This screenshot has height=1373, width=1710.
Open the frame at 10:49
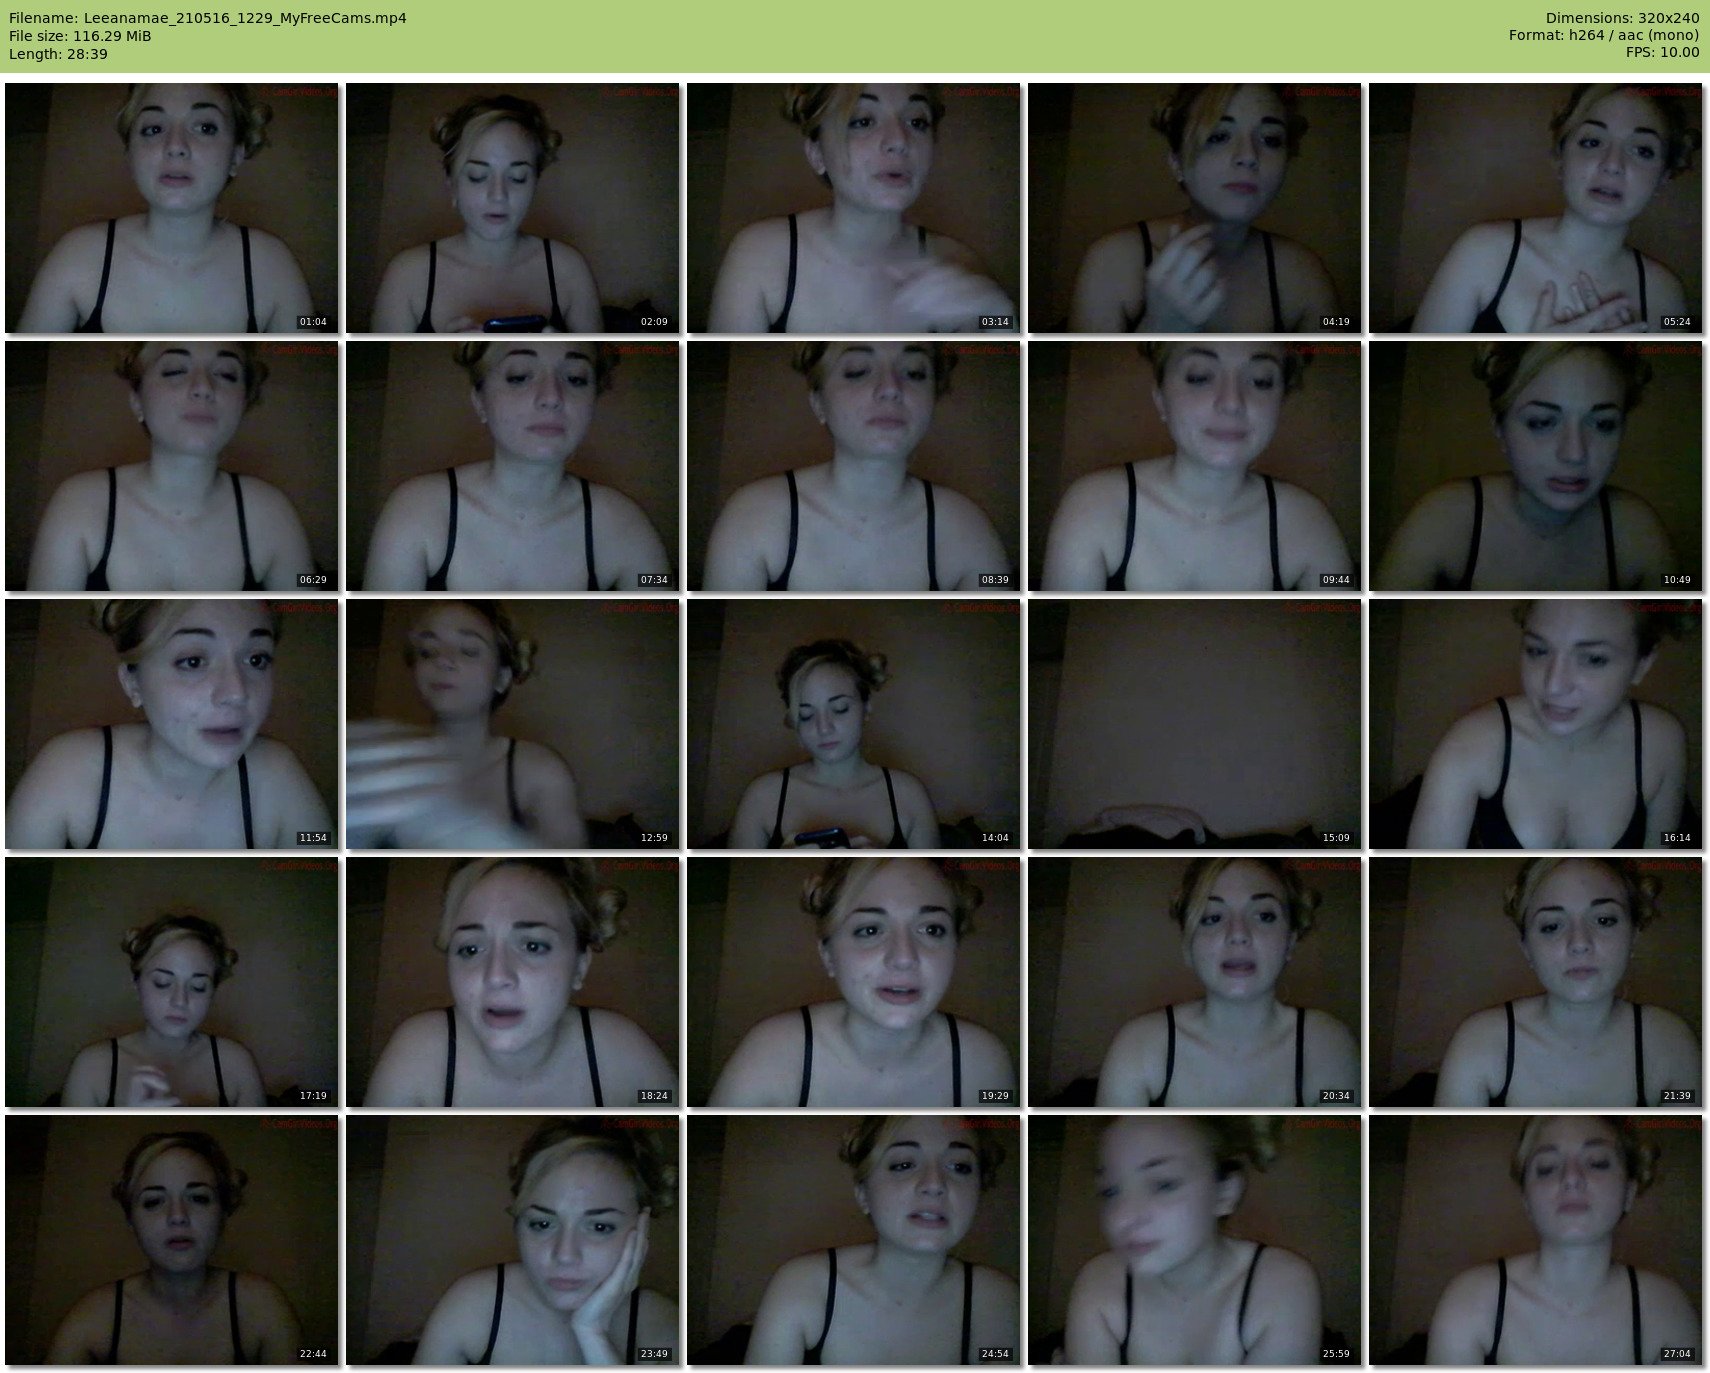pos(1536,466)
